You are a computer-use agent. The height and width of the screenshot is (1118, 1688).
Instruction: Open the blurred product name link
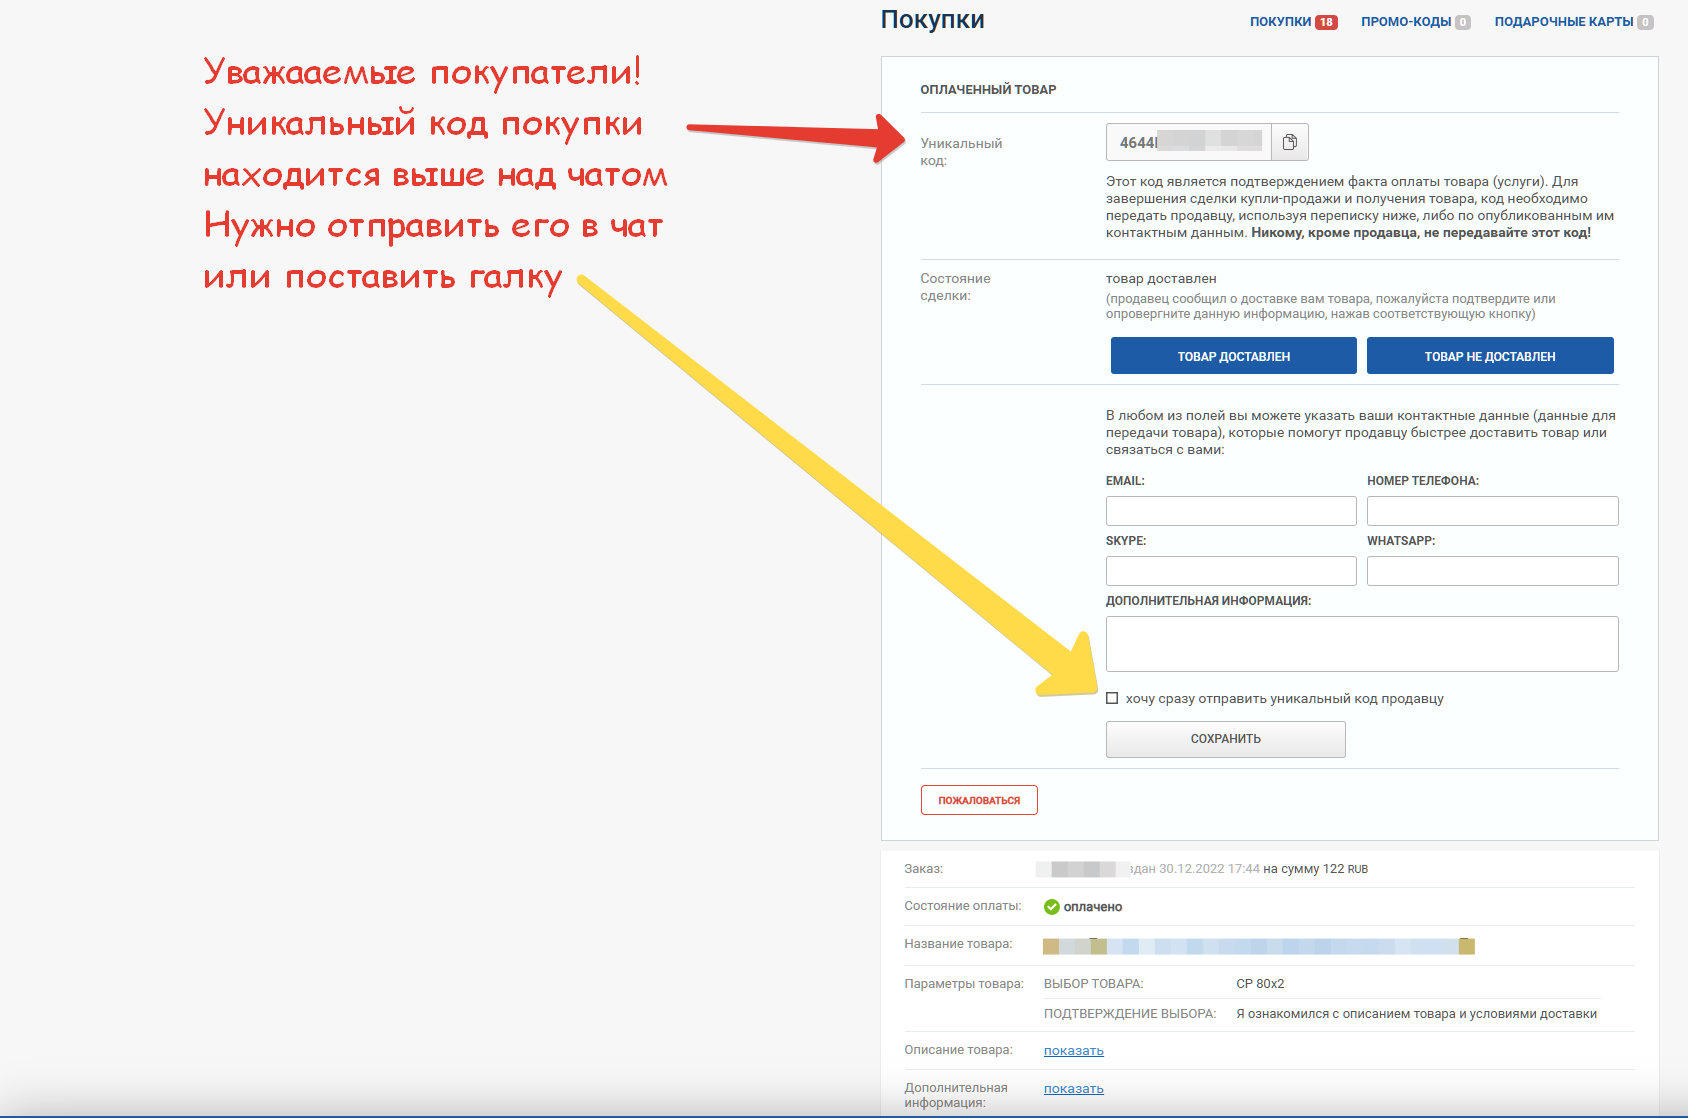coord(1258,946)
